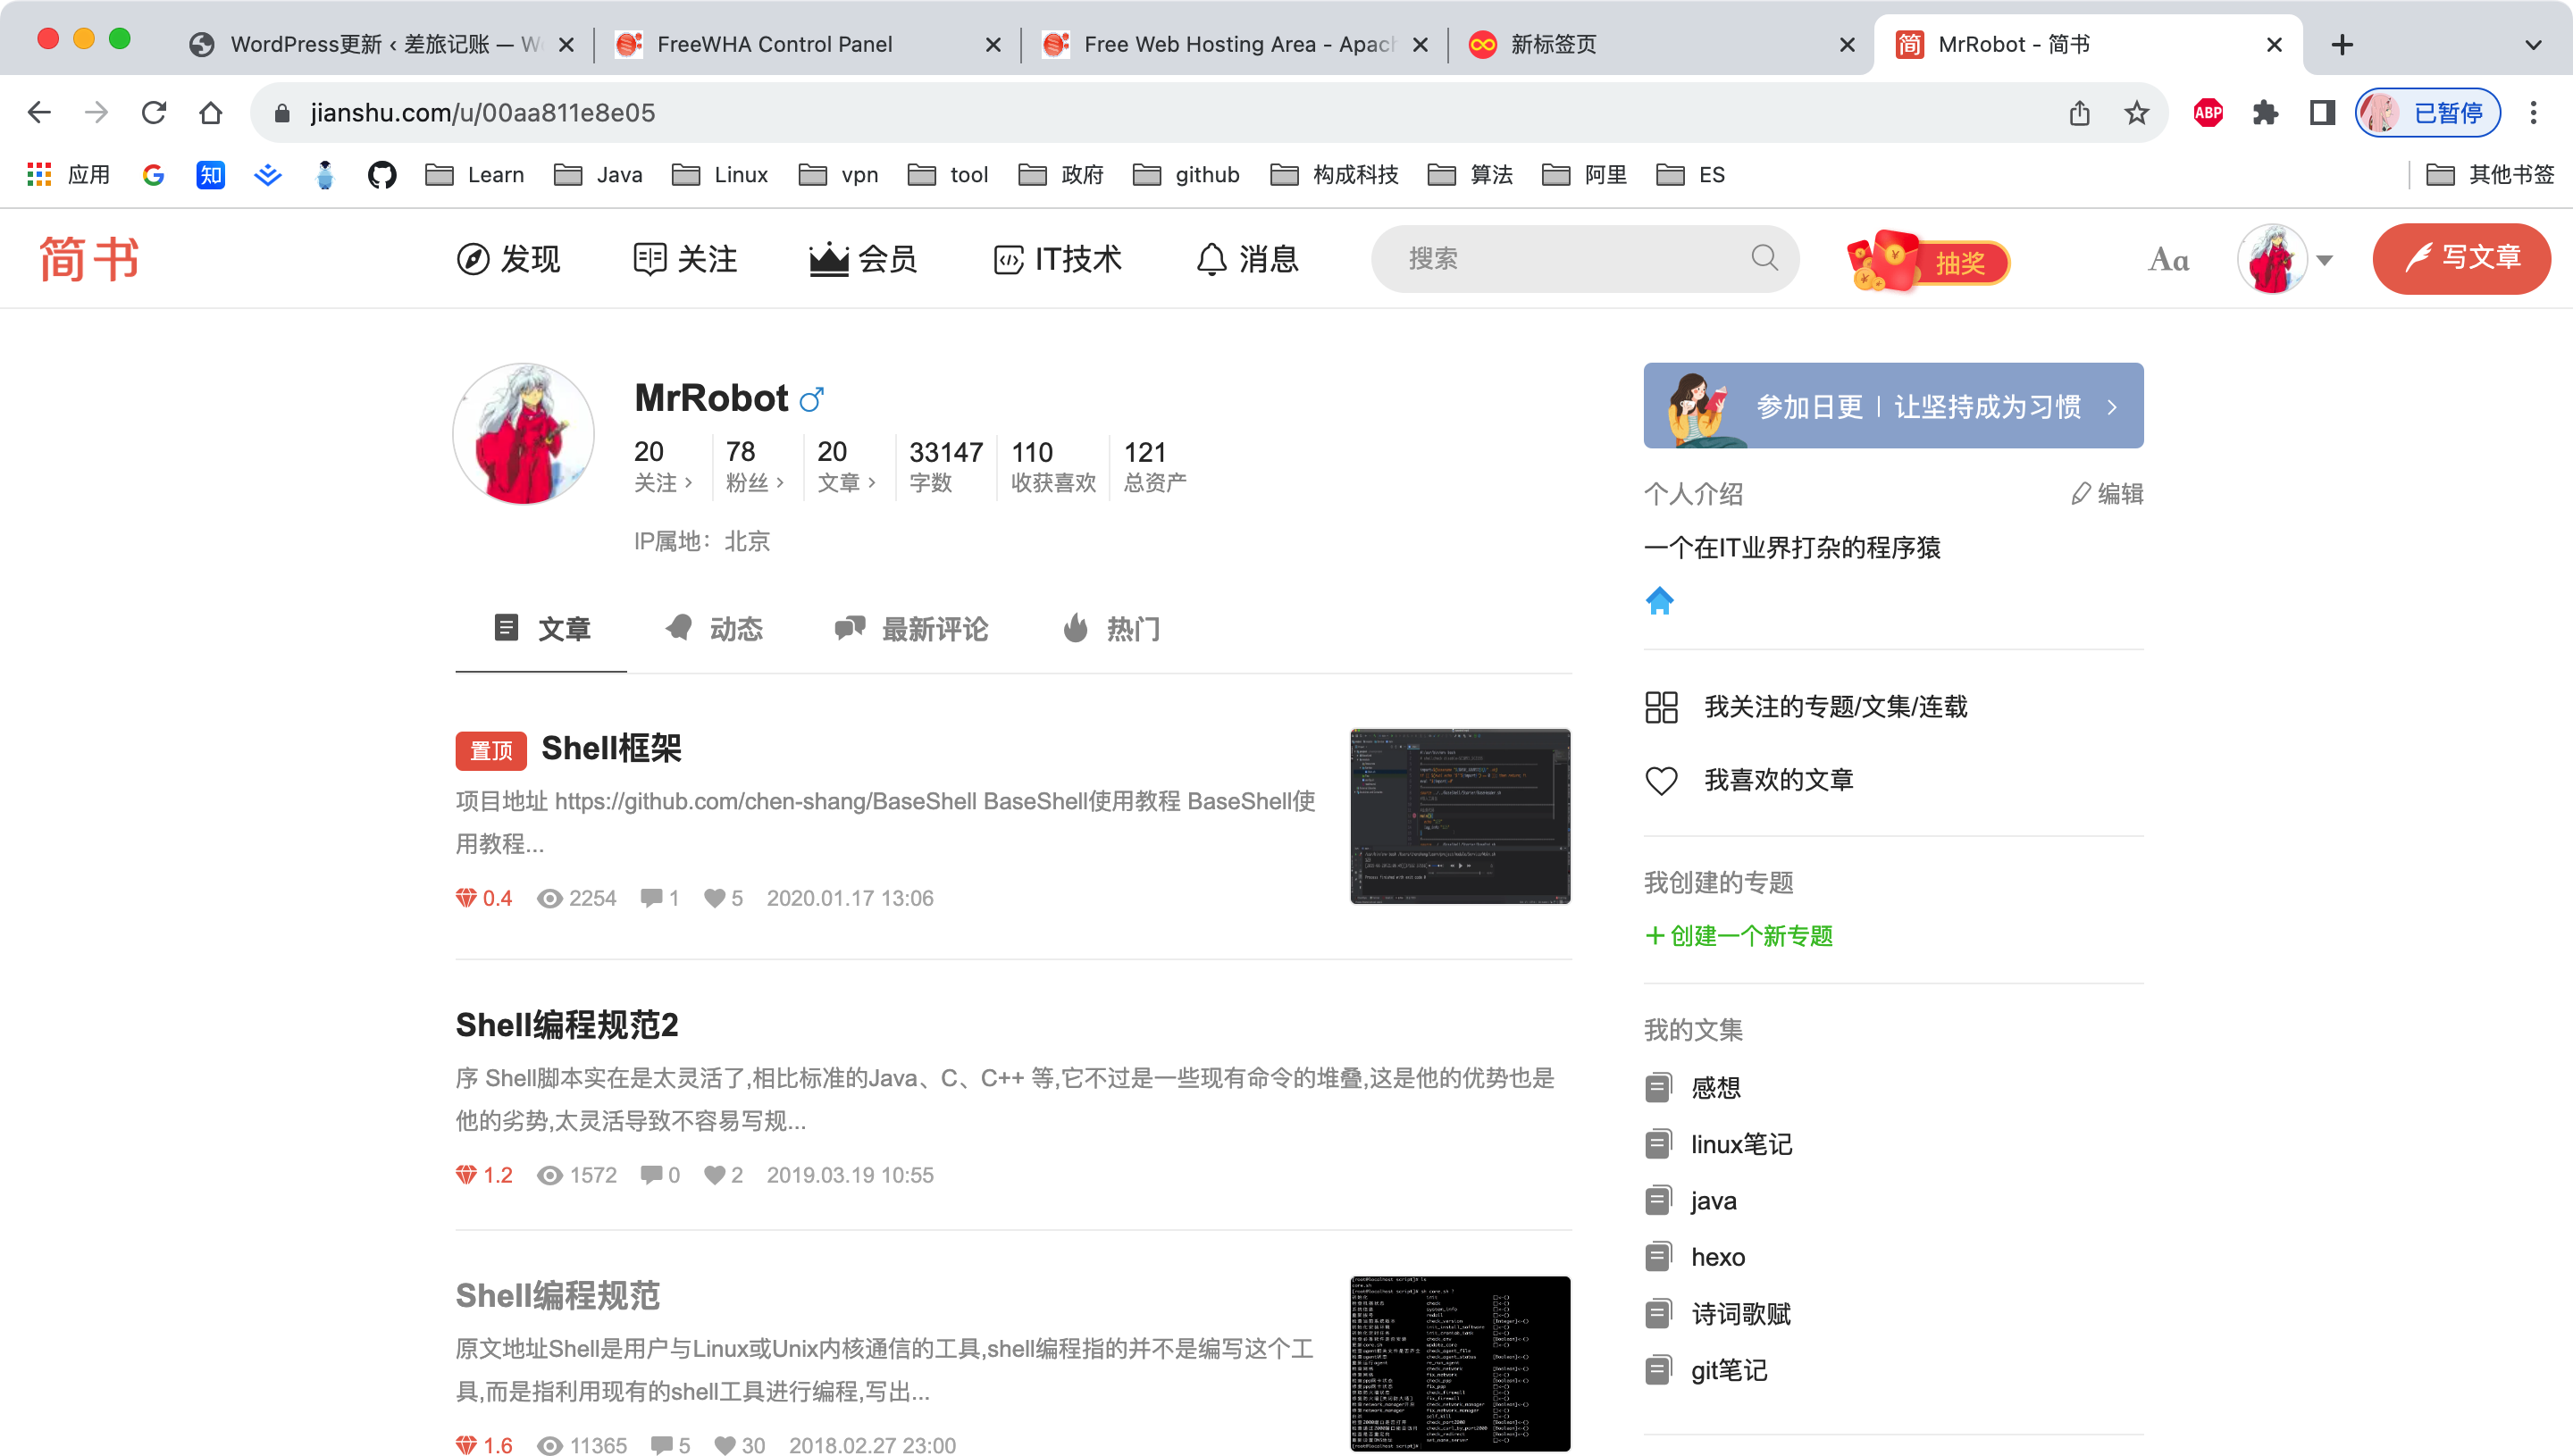
Task: Open the browser share page icon
Action: coord(2079,113)
